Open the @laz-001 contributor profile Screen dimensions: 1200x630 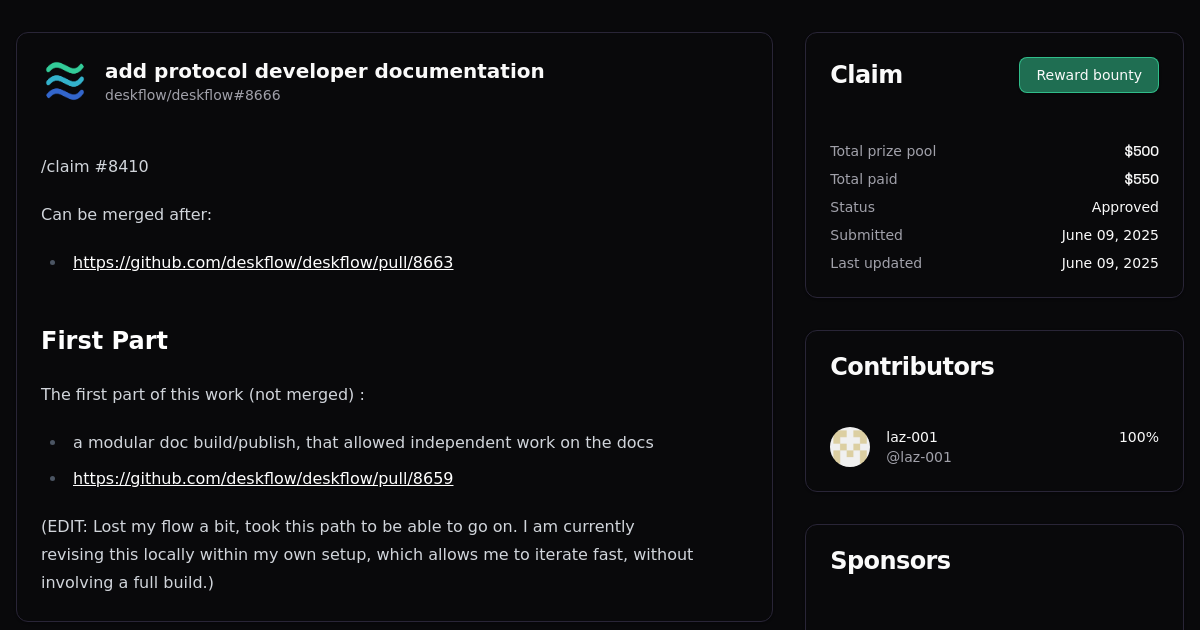918,457
